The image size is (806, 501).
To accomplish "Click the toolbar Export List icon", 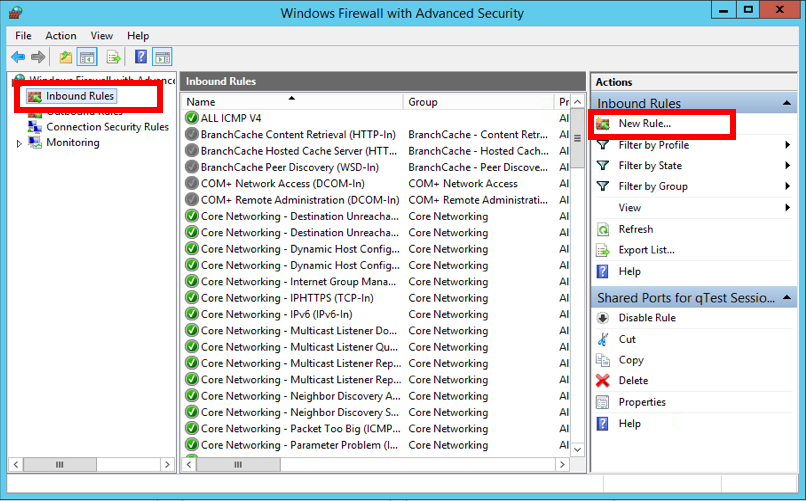I will (x=114, y=57).
